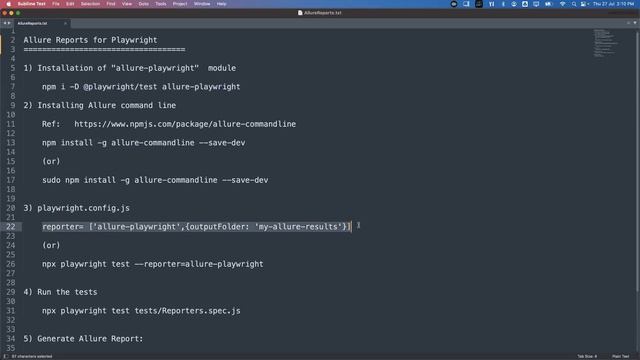Click 'sudo npm install -g allure-commandline' line
Viewport: 640px width, 360px height.
(x=155, y=180)
